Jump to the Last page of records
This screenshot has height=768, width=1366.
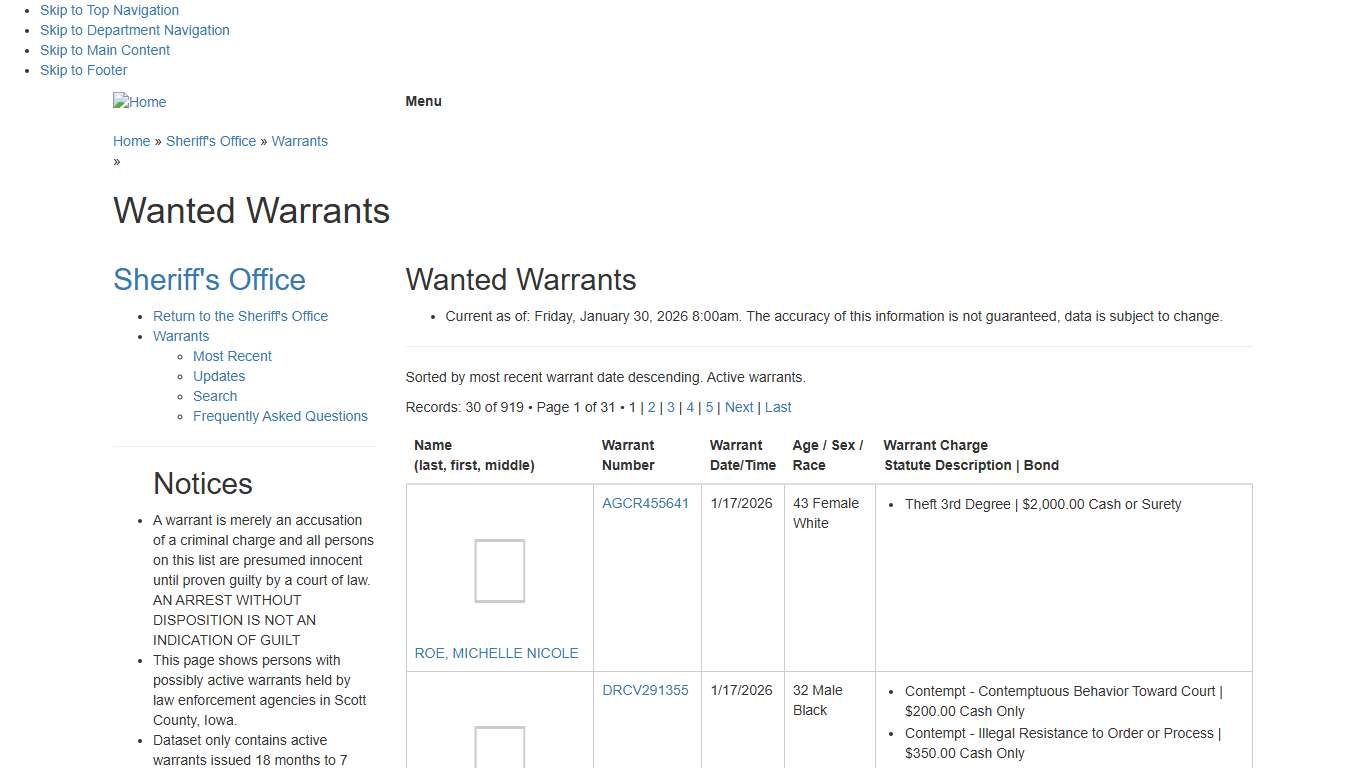click(777, 407)
